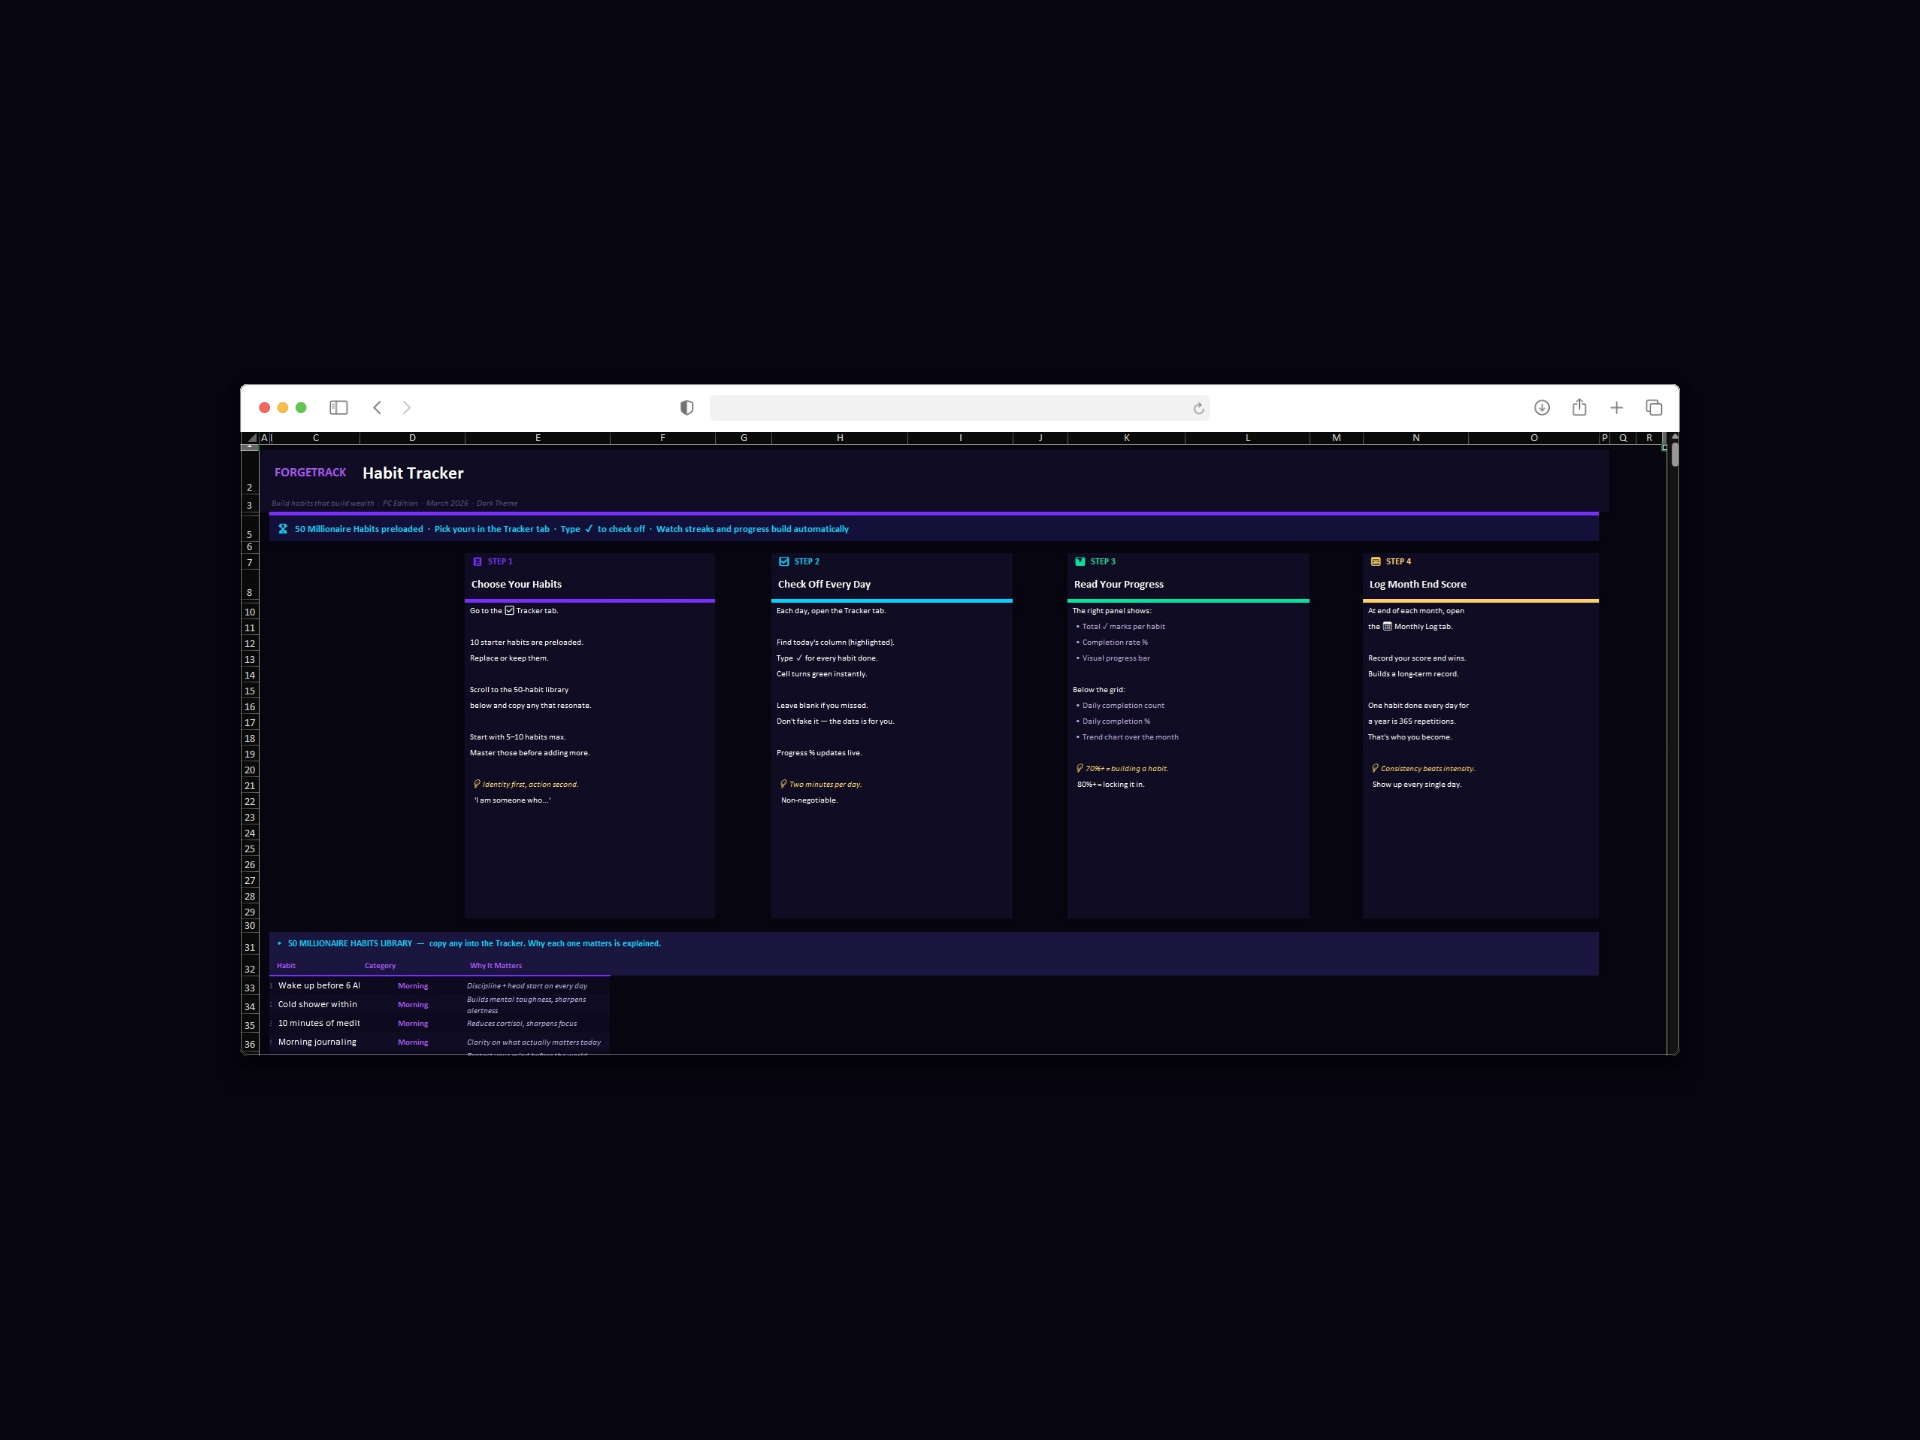
Task: Expand the 50 Millionaire Habits Library arrow
Action: (x=279, y=944)
